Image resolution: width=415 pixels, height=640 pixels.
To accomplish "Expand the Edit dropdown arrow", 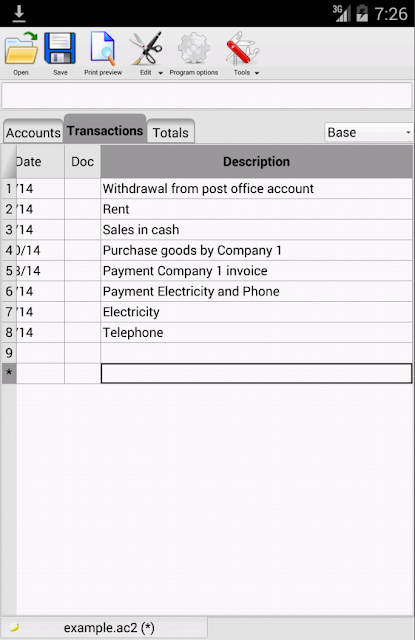I will [x=160, y=73].
